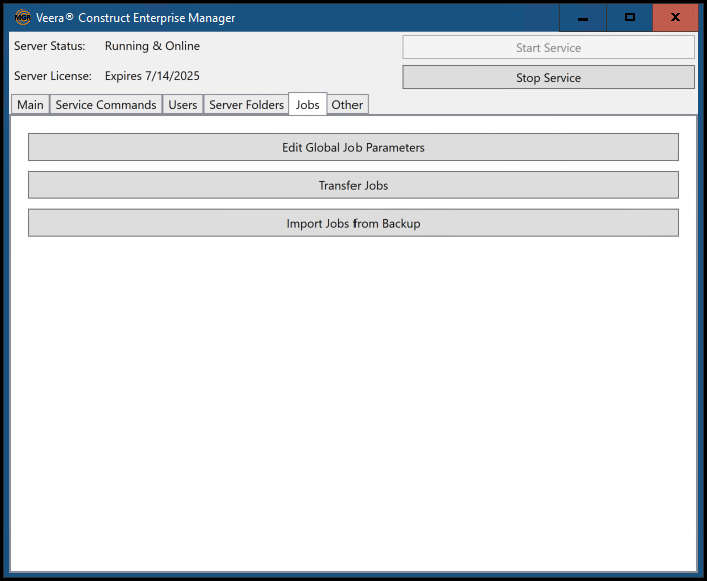Click the 'Expires 7/14/2025' license text
707x581 pixels.
(x=152, y=76)
